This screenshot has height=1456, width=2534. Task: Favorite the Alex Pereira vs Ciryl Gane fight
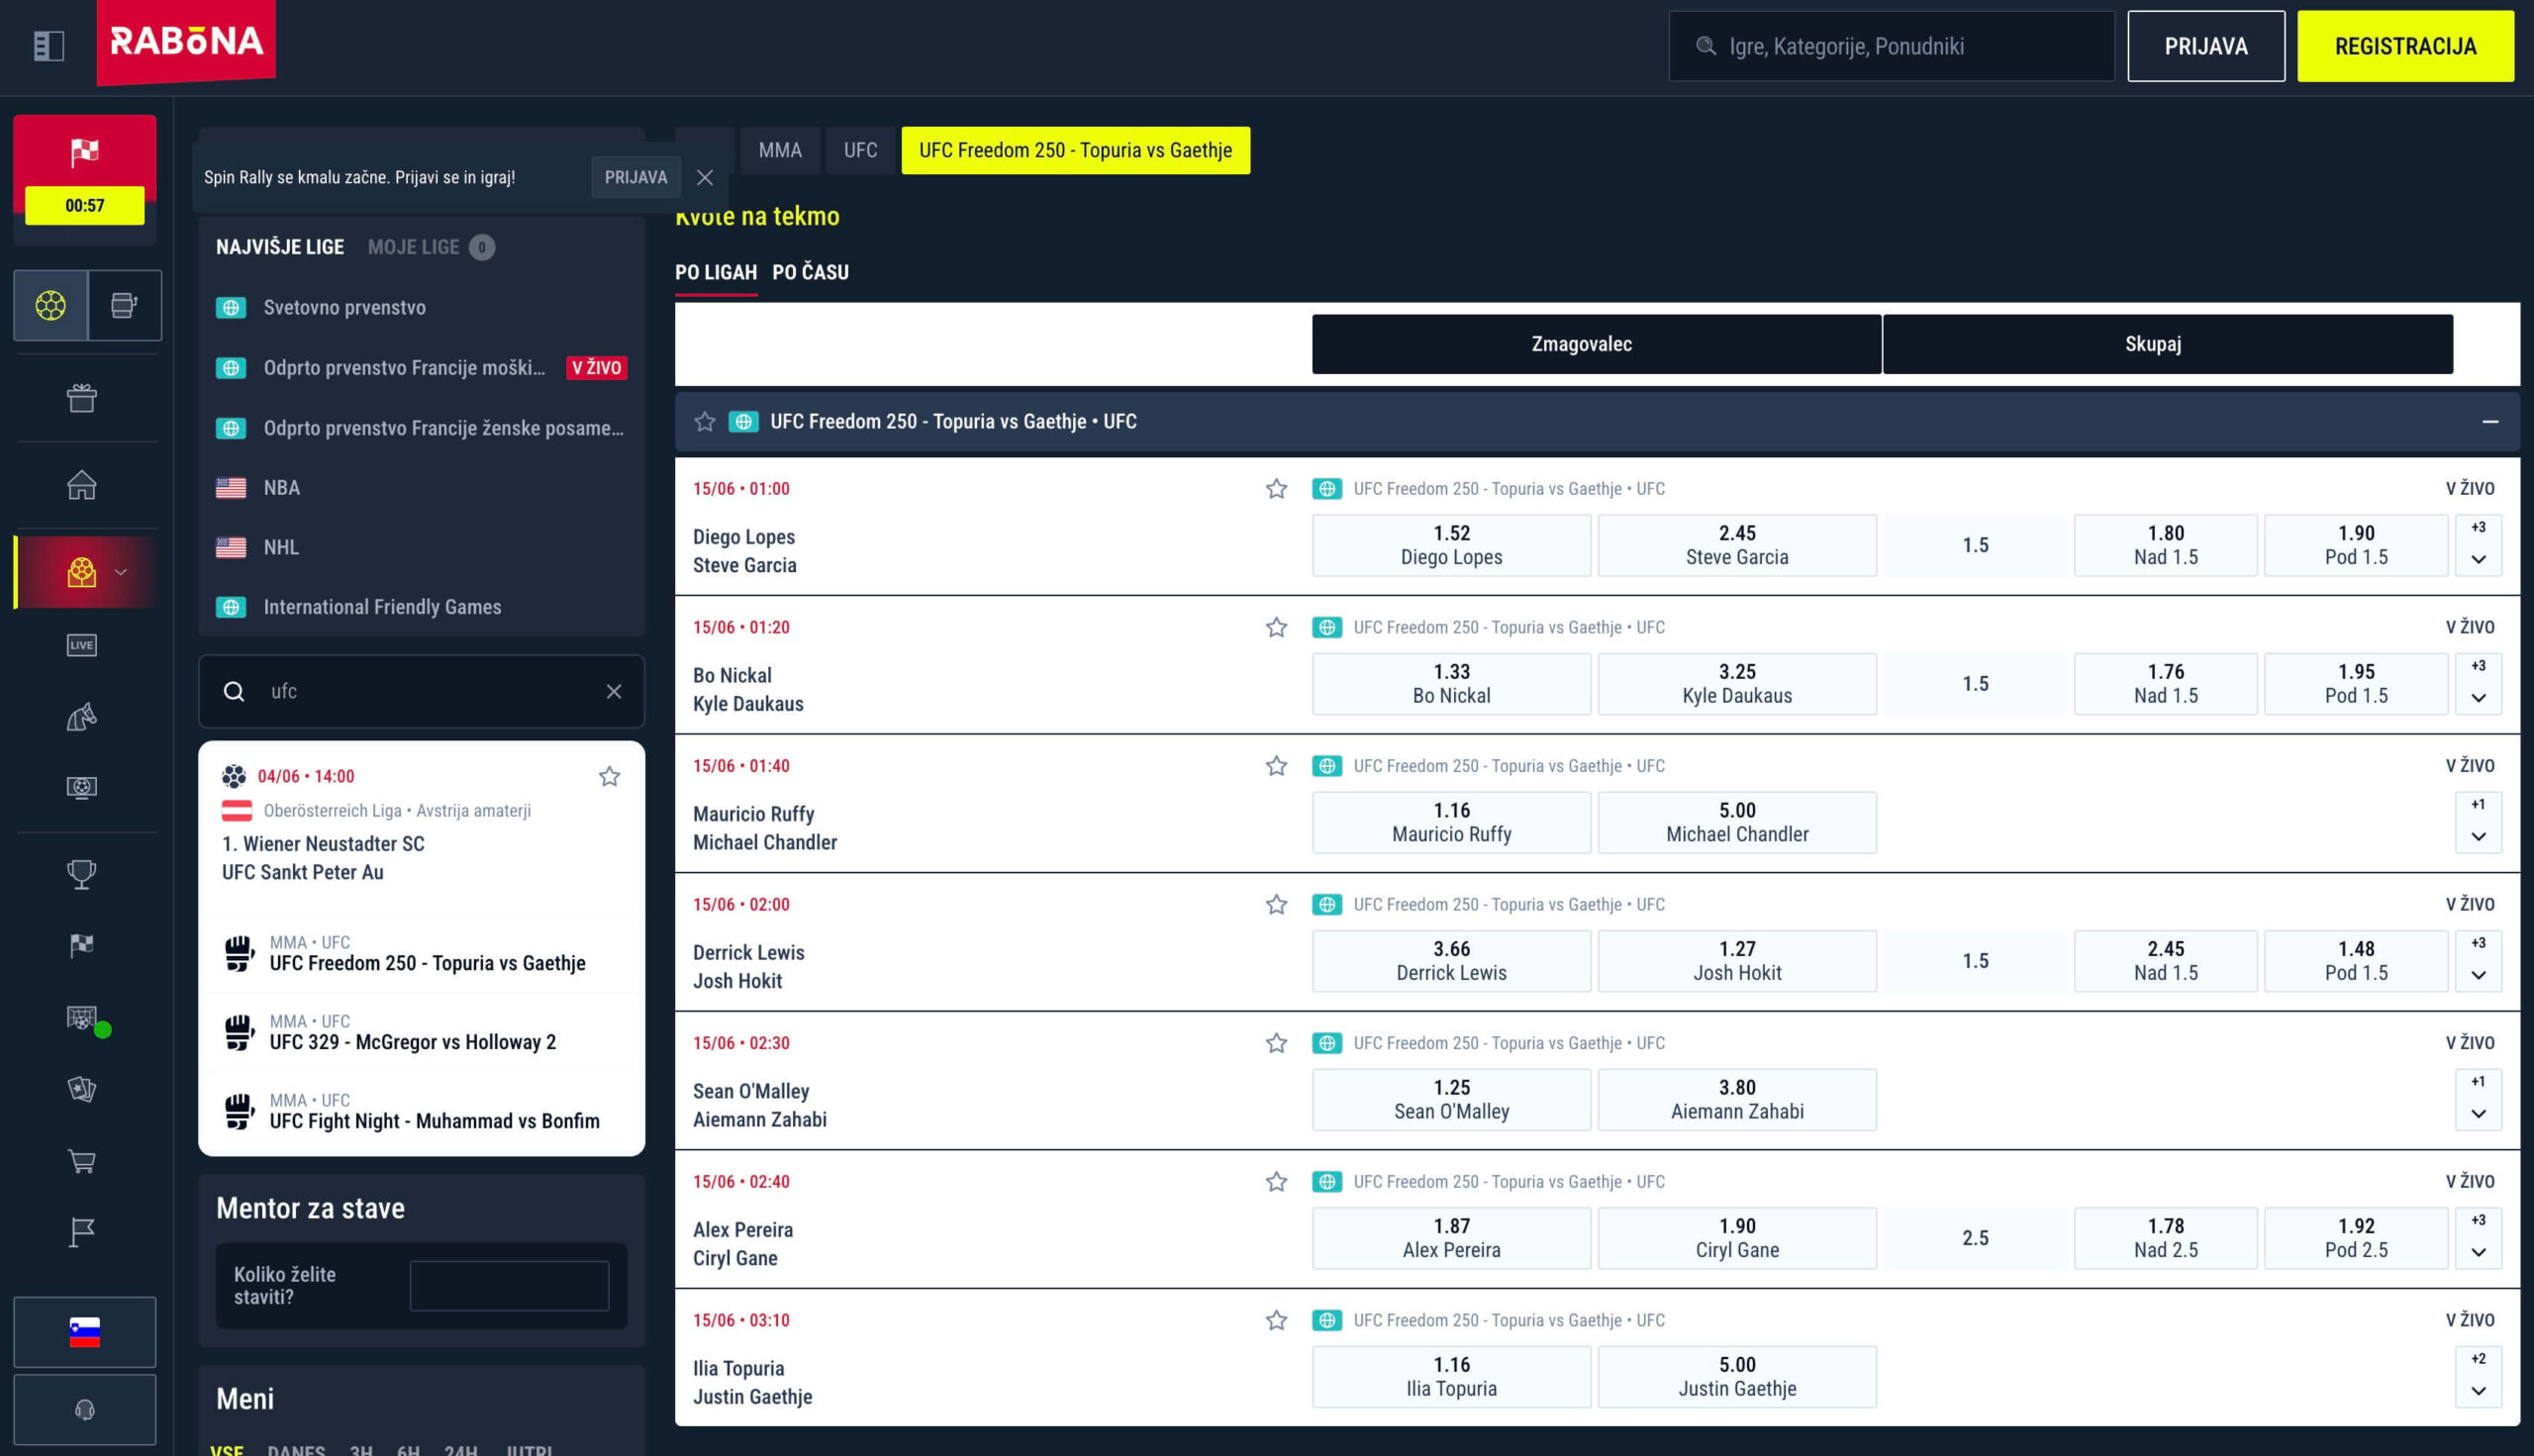[1276, 1182]
